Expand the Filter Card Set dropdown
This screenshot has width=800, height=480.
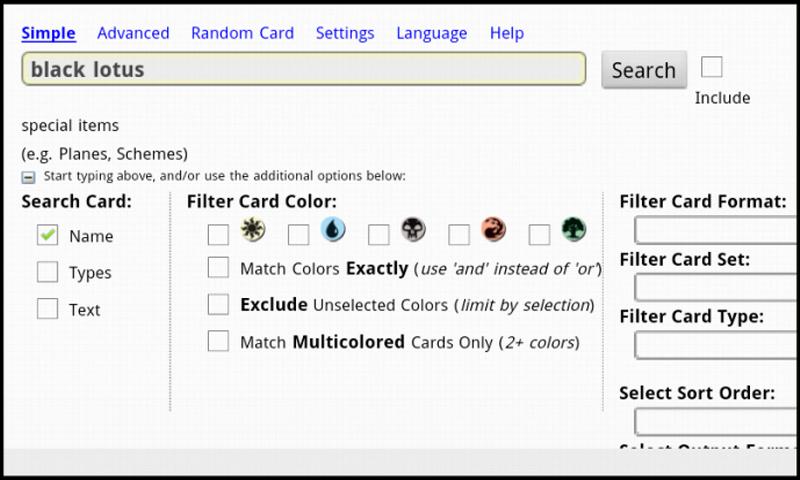[x=716, y=288]
